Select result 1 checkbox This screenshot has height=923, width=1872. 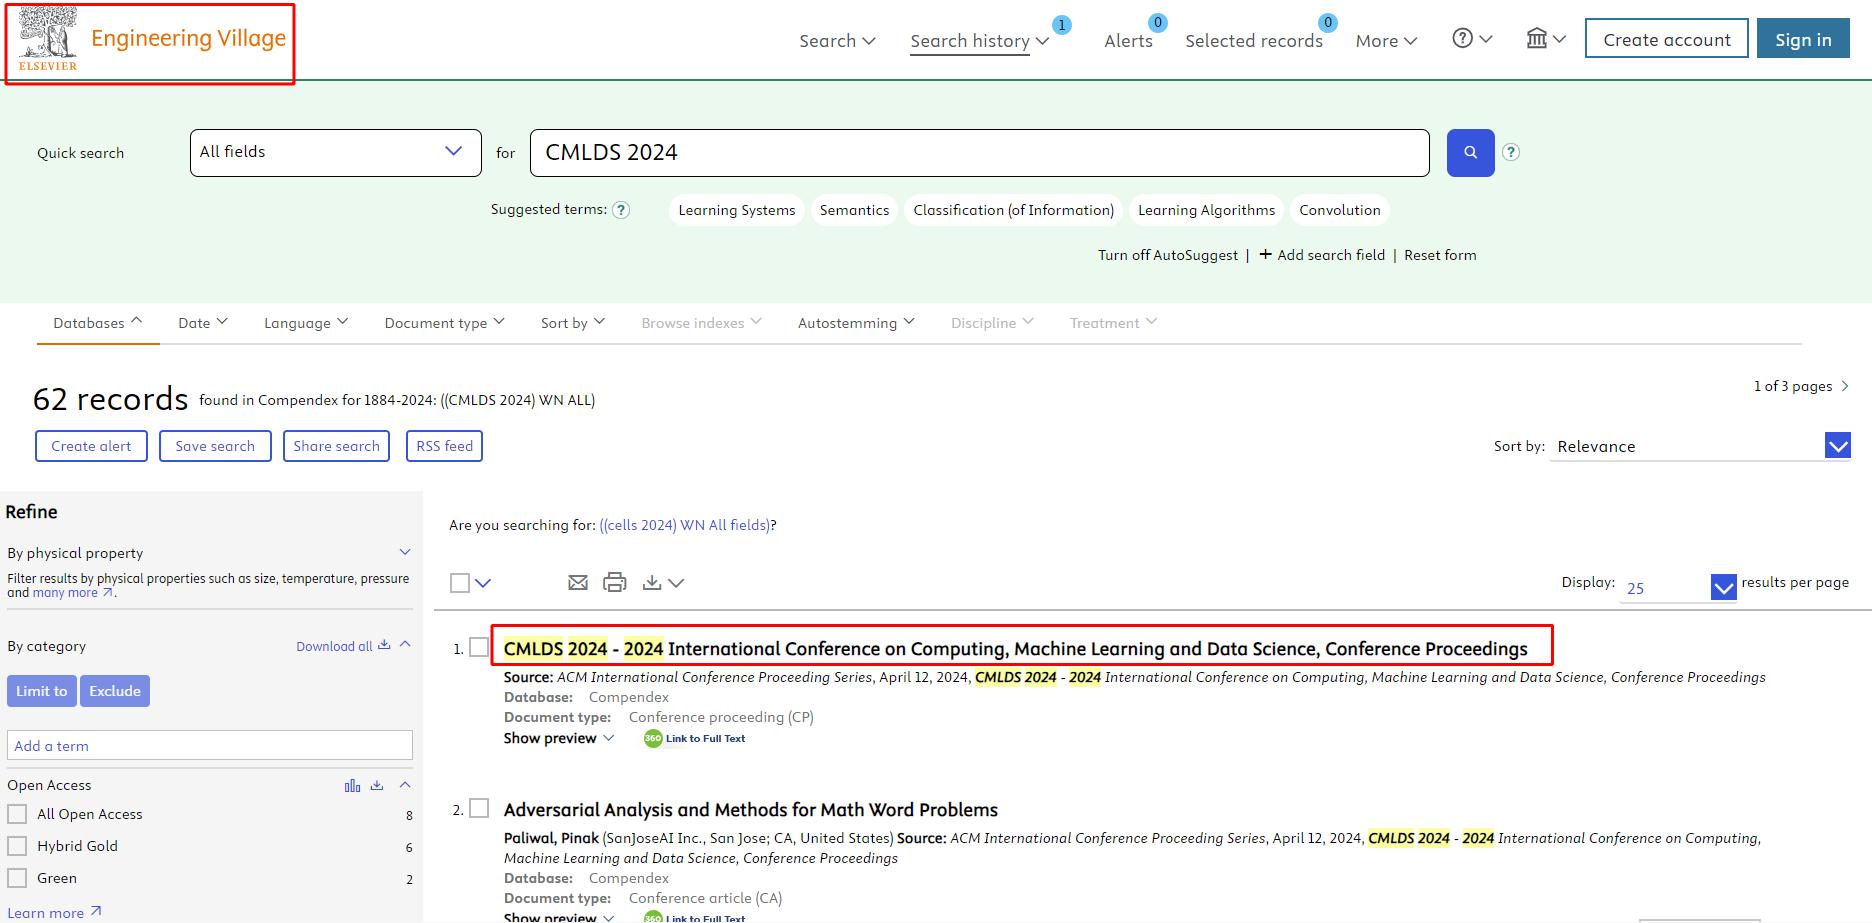point(479,648)
